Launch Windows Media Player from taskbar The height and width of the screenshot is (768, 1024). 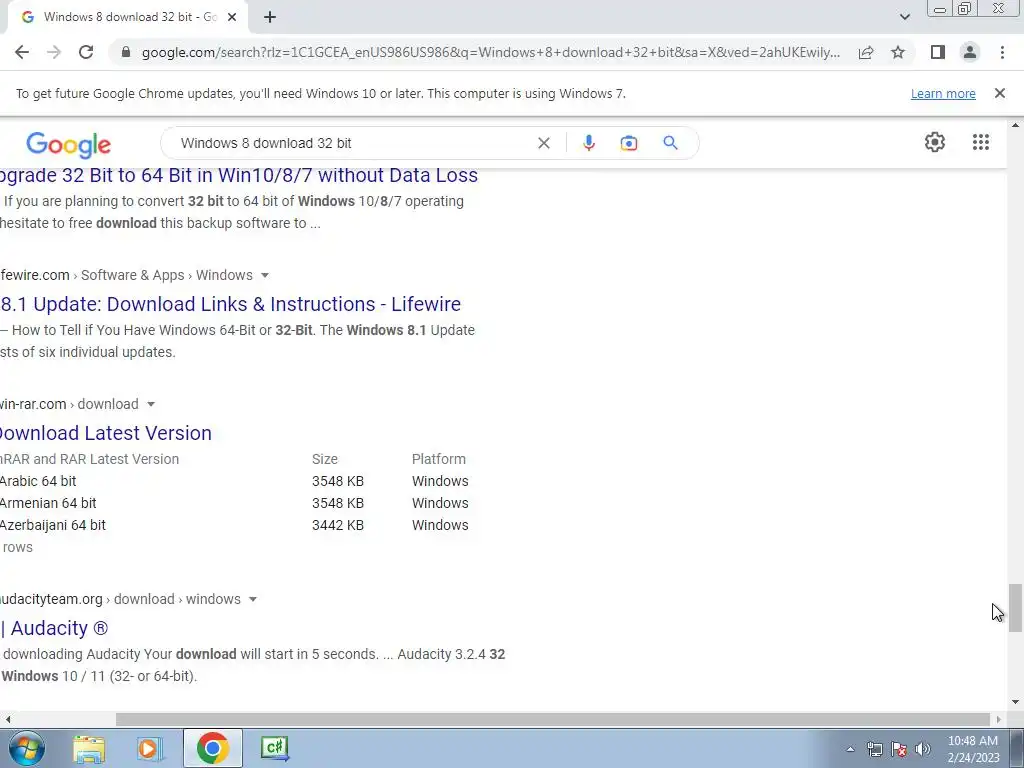150,748
